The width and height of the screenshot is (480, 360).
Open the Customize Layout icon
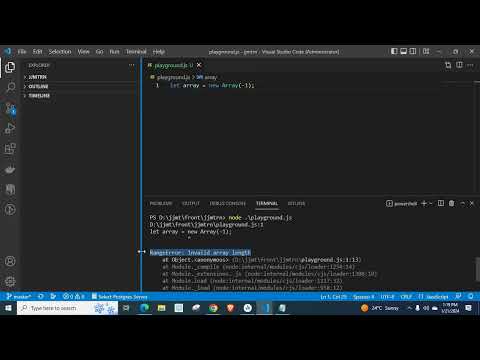pos(426,51)
